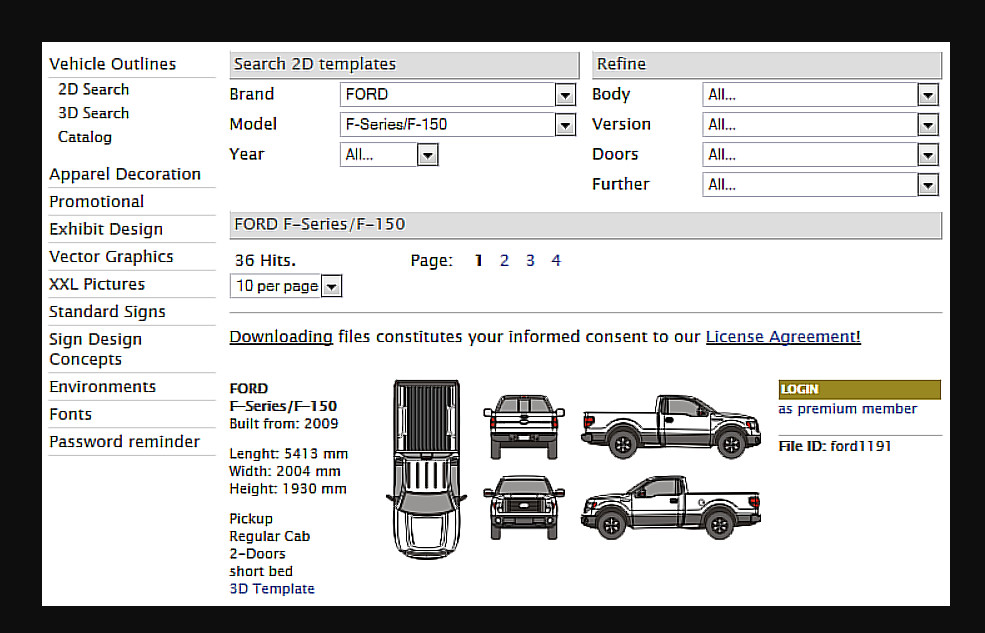This screenshot has width=985, height=633.
Task: Click the 'Lenght: 5413 mm' text
Action: (x=288, y=454)
